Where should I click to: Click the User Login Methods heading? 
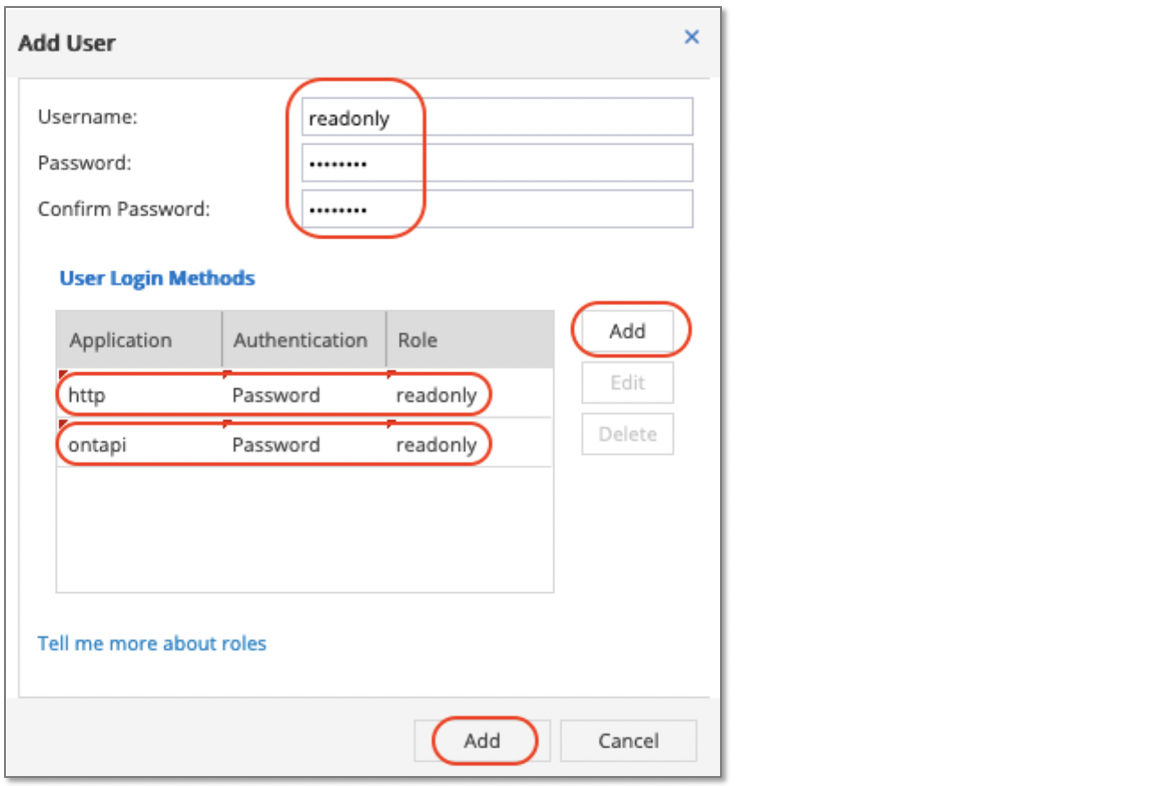(156, 278)
